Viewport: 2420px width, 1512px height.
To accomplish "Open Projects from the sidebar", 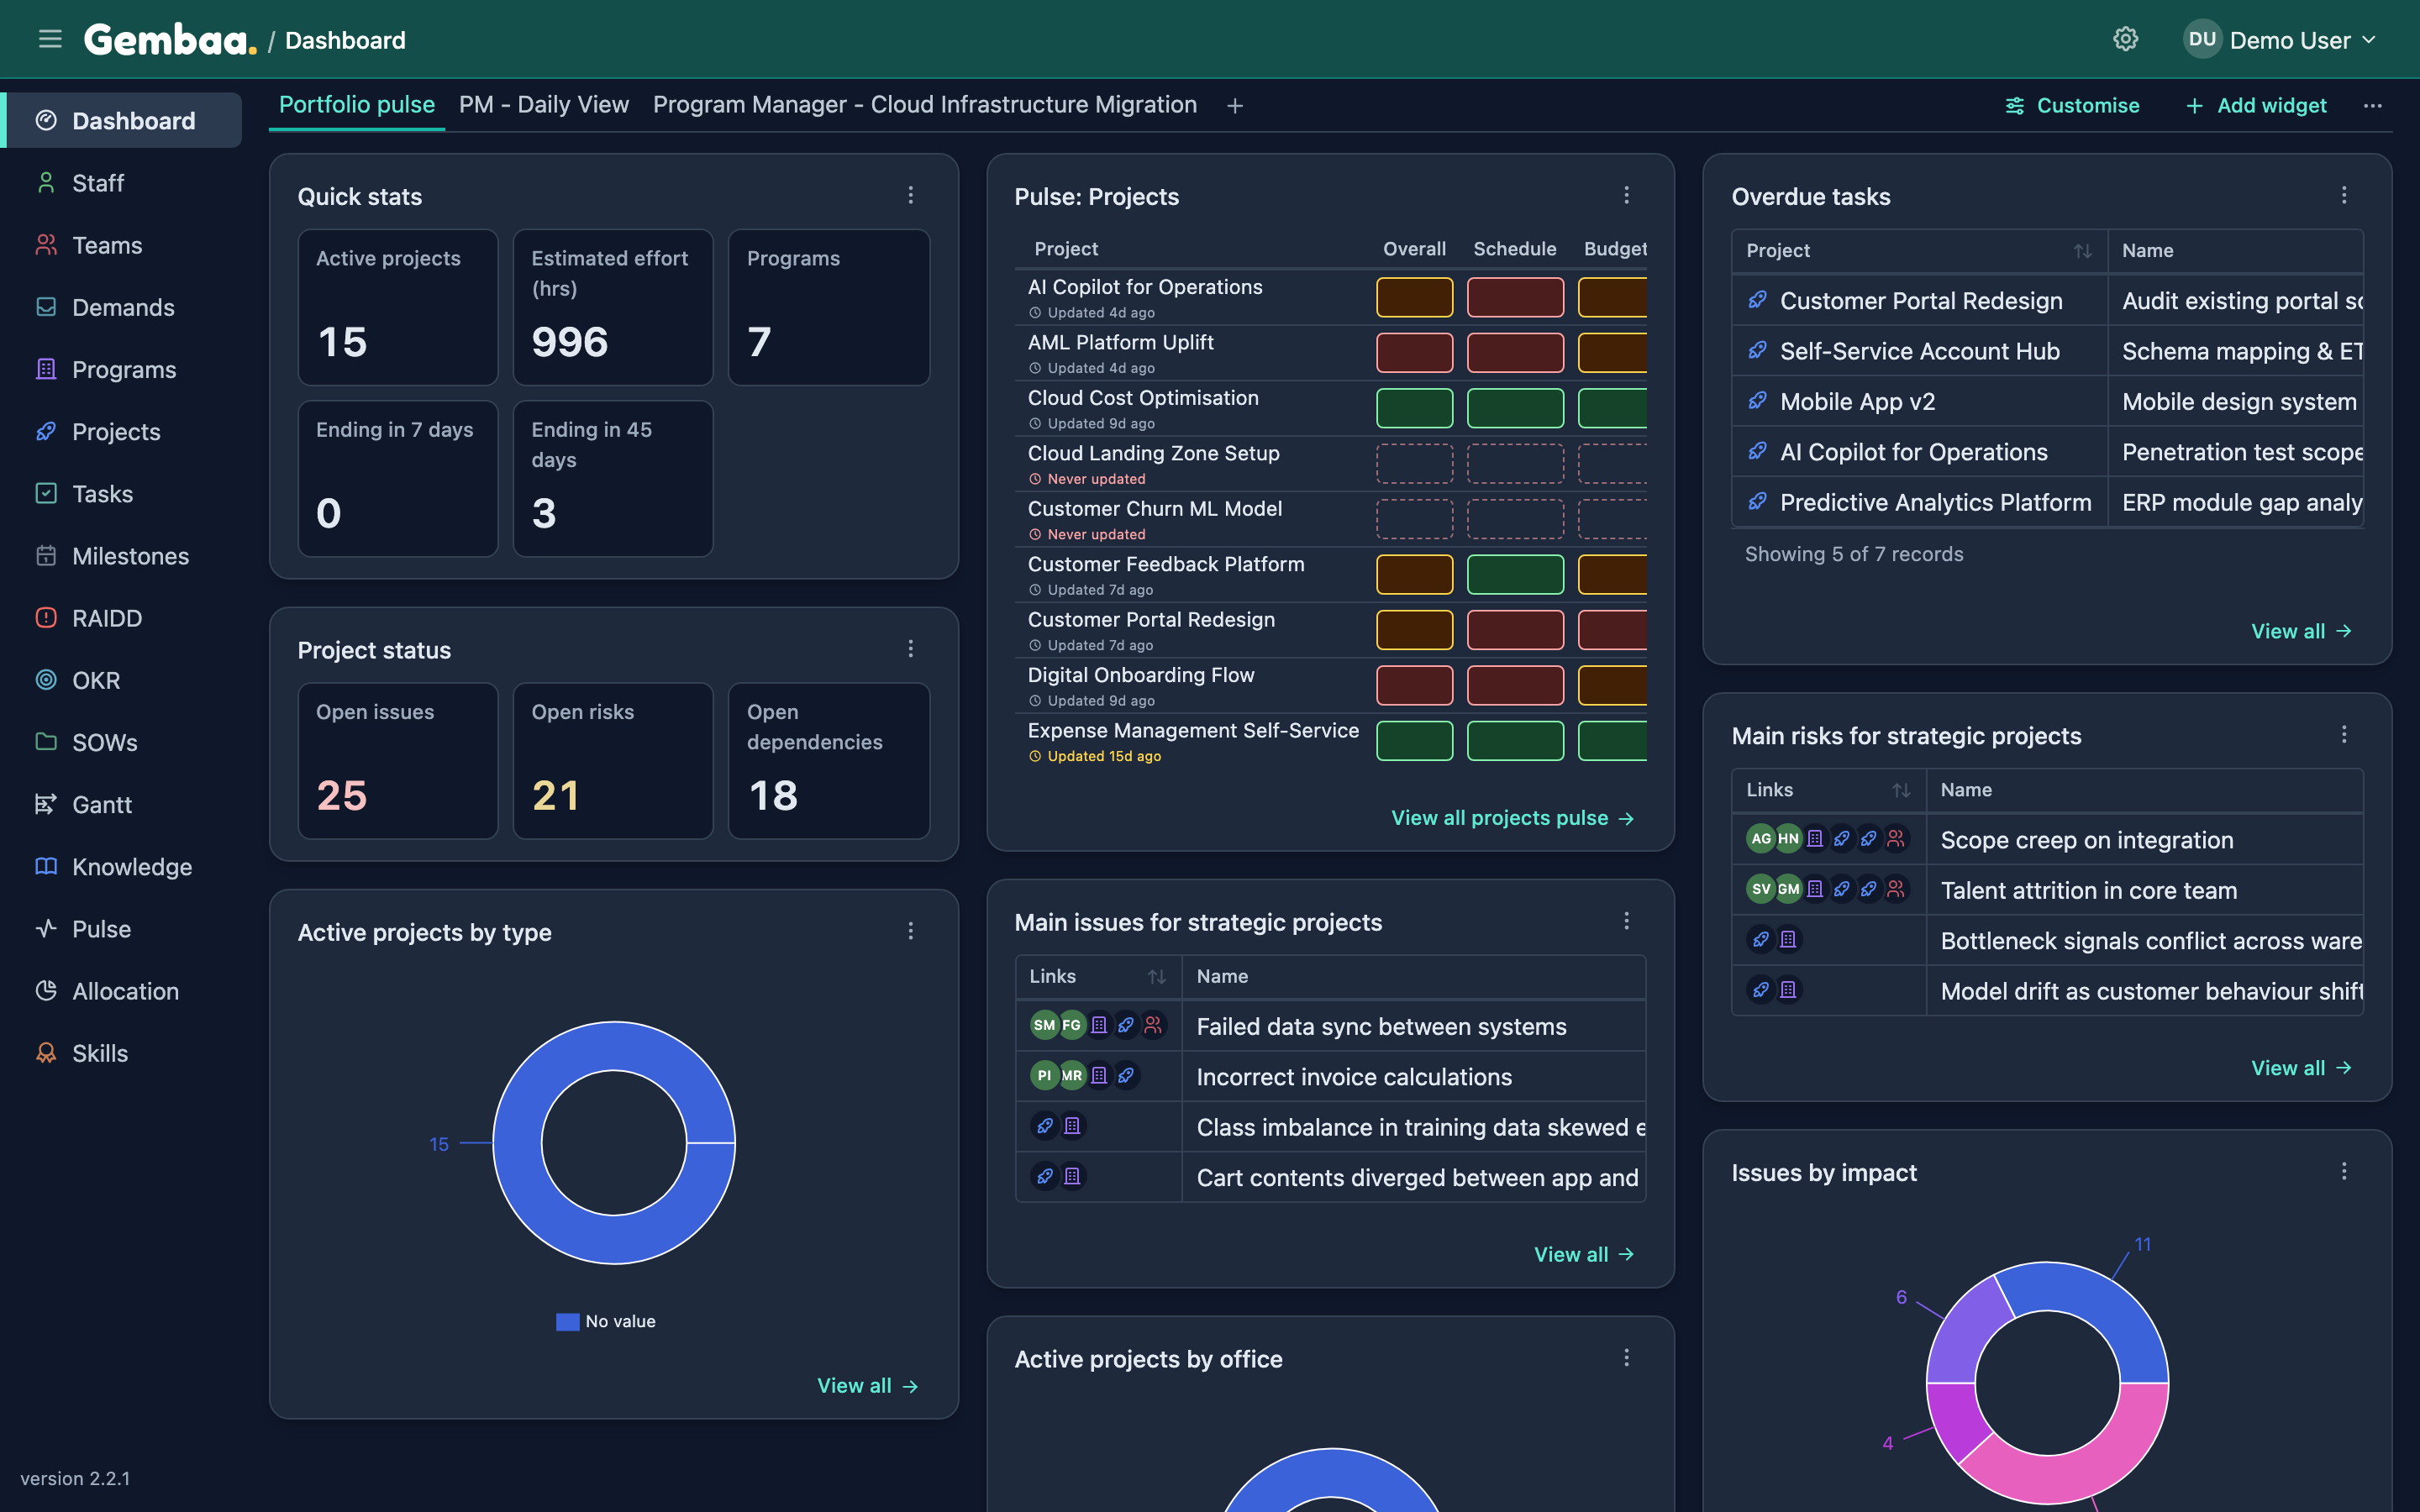I will (122, 431).
